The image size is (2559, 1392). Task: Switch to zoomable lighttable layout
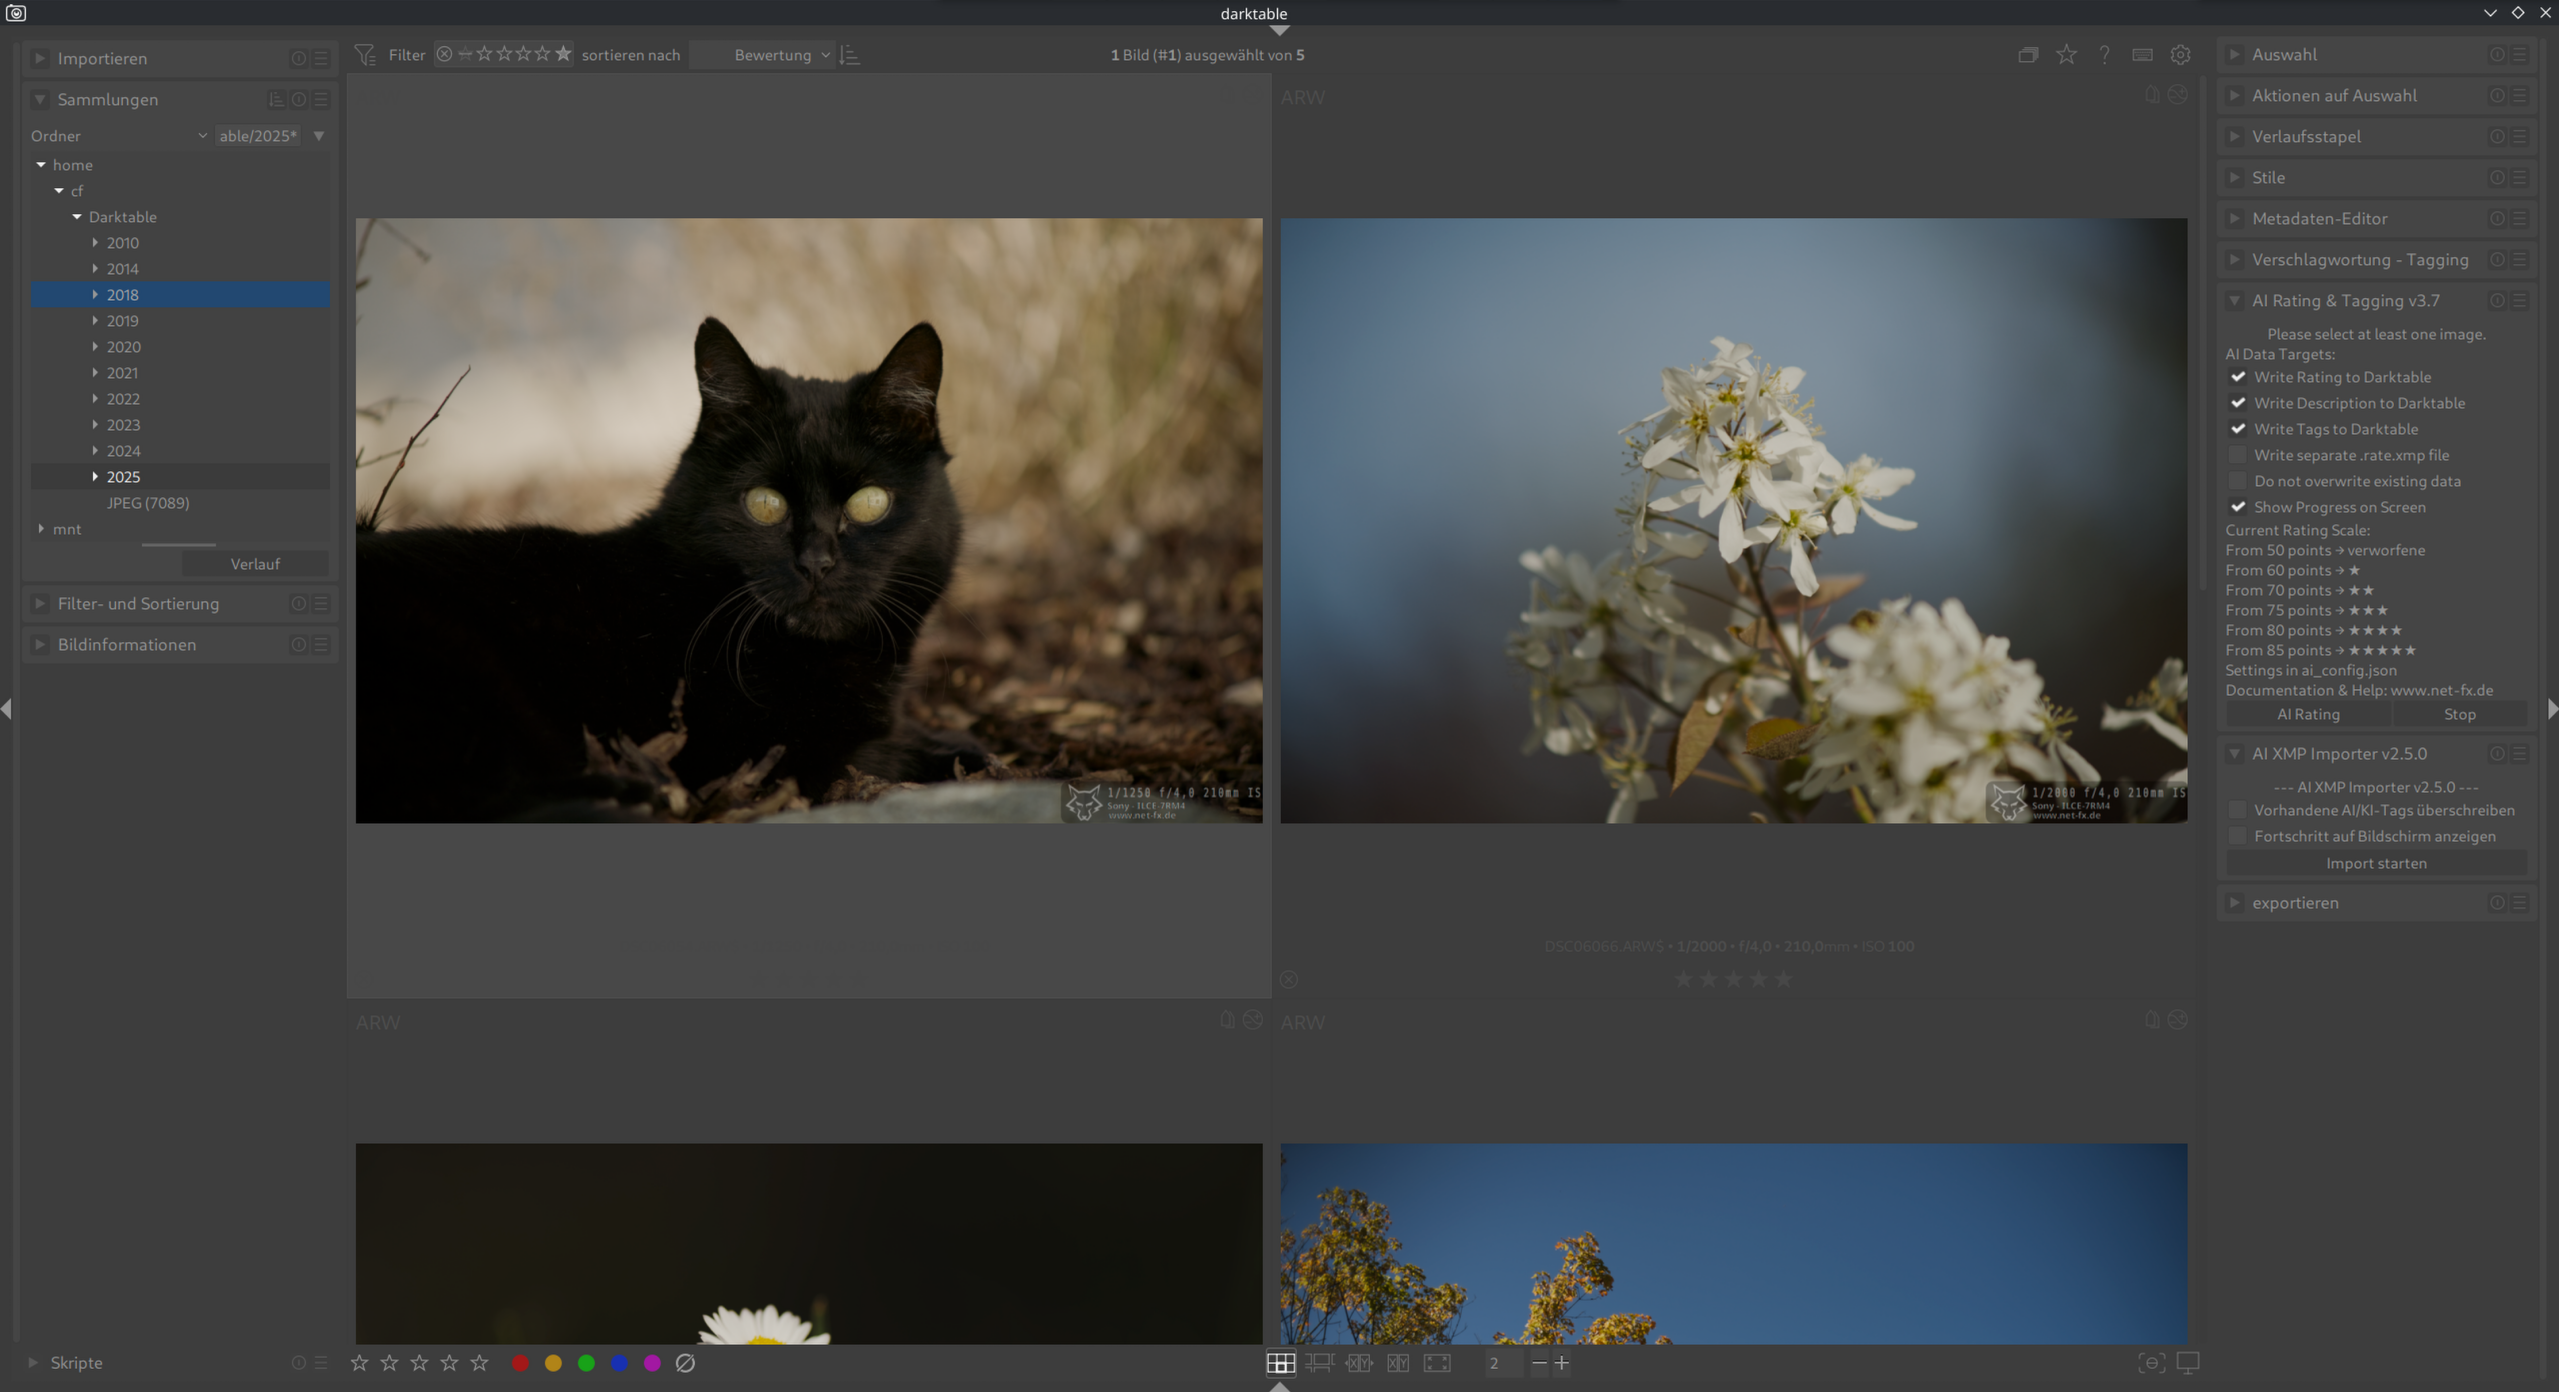1319,1363
